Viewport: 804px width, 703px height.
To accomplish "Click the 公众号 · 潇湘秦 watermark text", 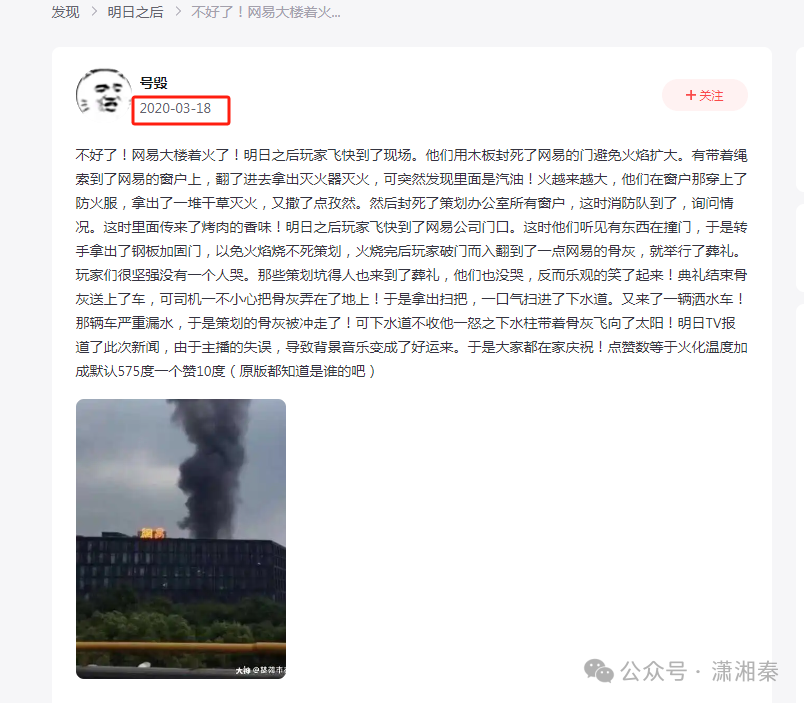I will coord(699,671).
